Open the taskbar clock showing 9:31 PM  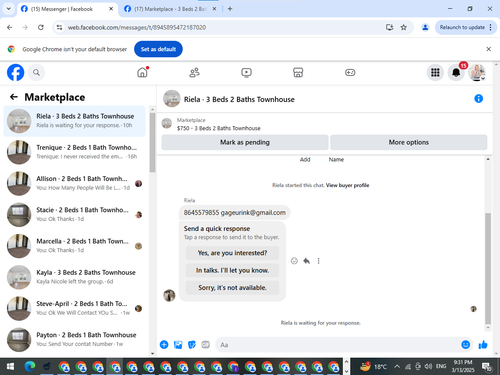pos(463,366)
